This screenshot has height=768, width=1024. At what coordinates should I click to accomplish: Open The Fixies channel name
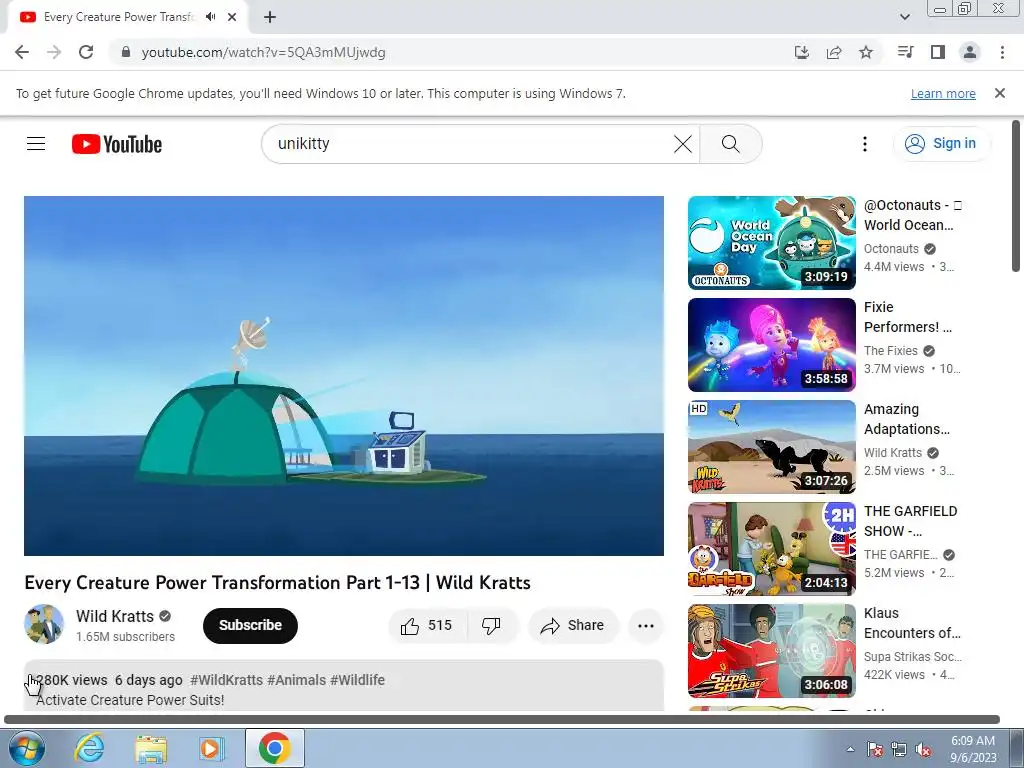pyautogui.click(x=891, y=351)
